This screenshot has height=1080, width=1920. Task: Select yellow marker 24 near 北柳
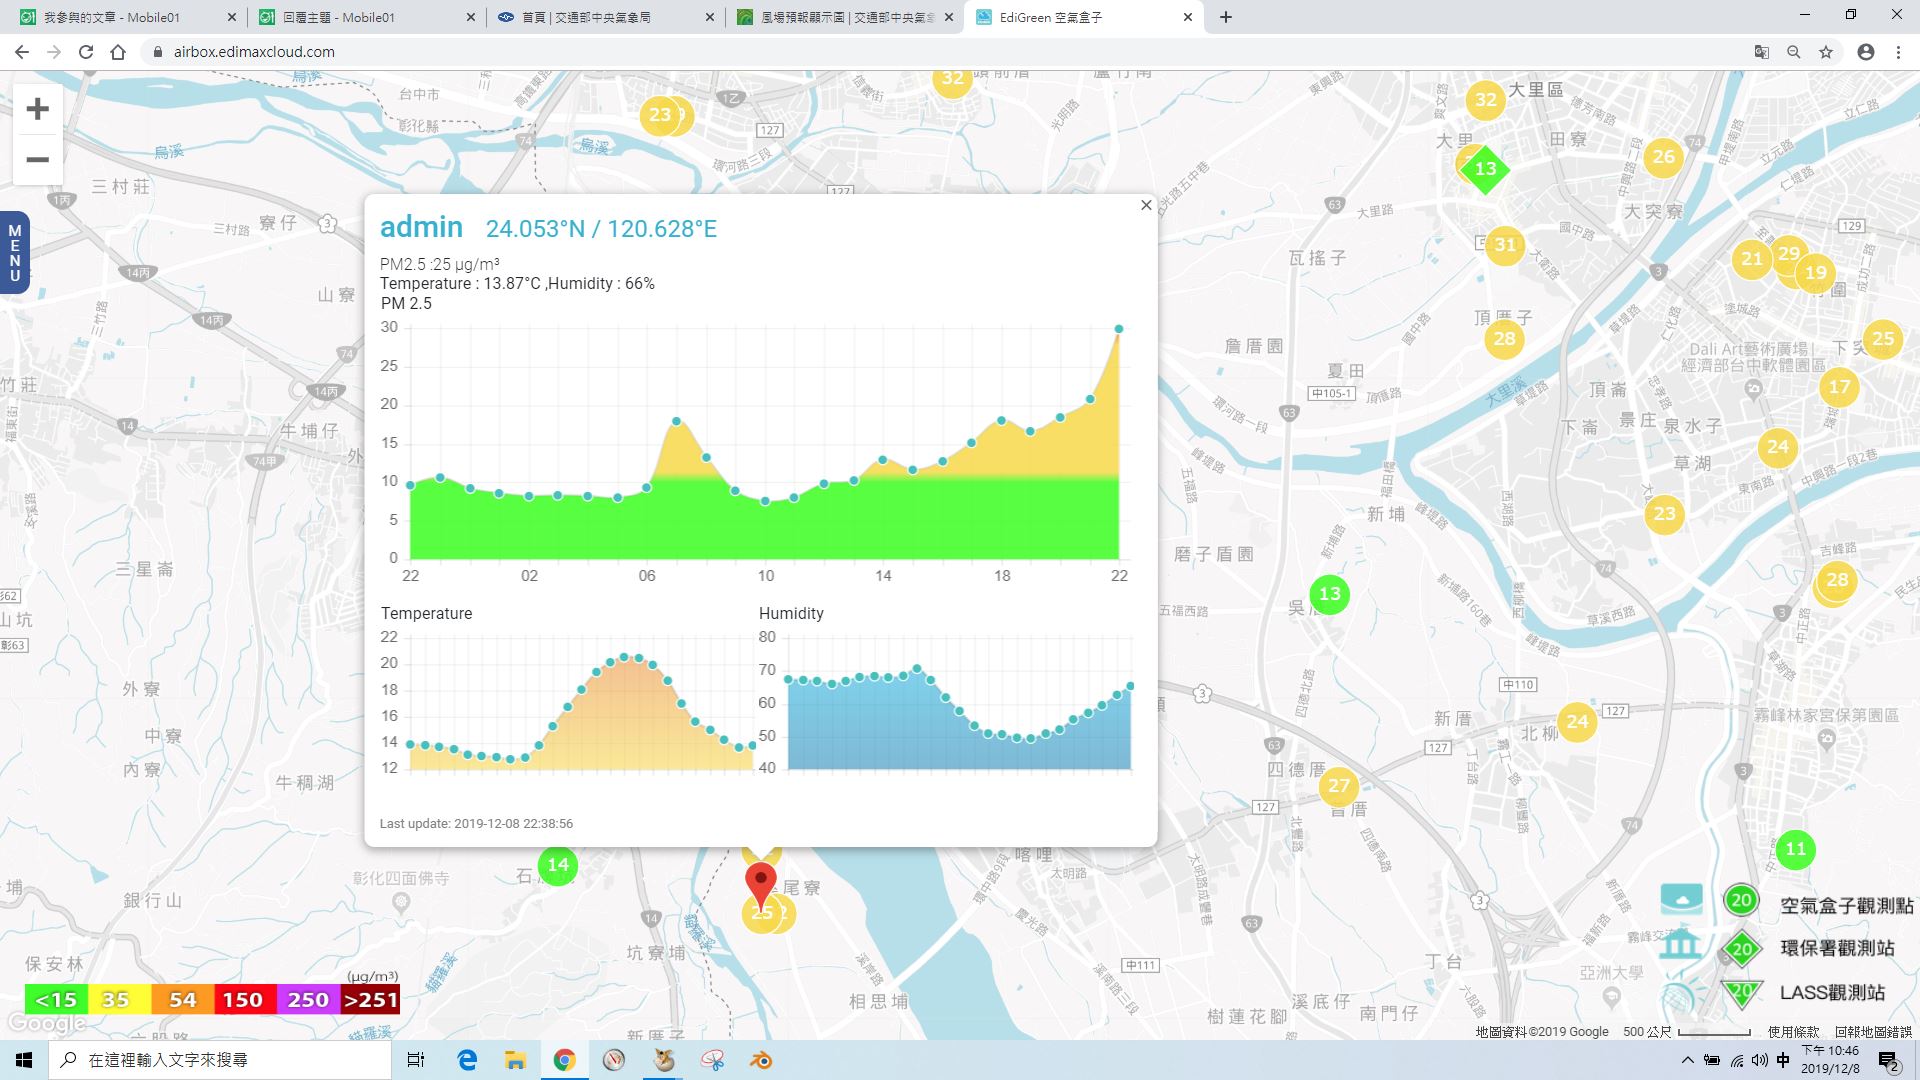pos(1577,721)
